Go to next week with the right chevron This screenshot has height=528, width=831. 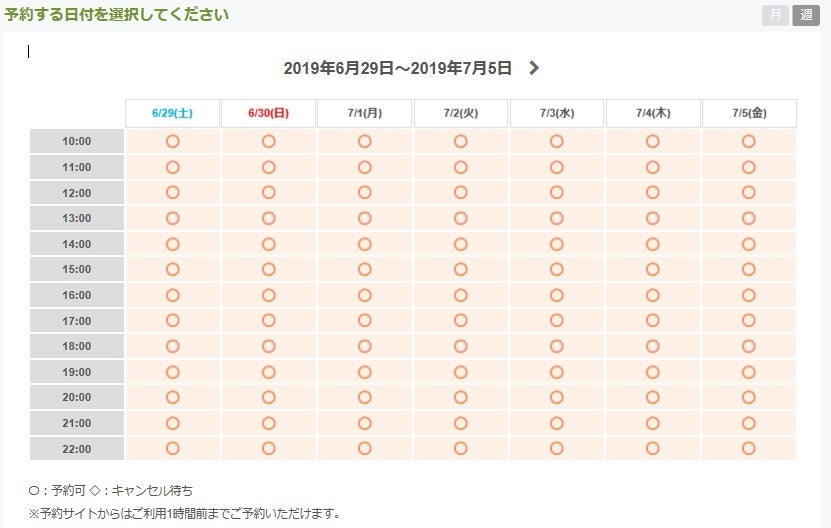pyautogui.click(x=534, y=68)
